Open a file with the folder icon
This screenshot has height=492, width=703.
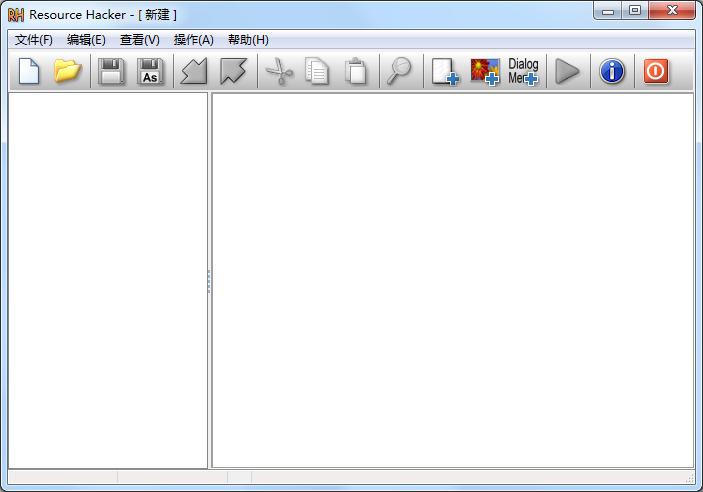tap(67, 71)
